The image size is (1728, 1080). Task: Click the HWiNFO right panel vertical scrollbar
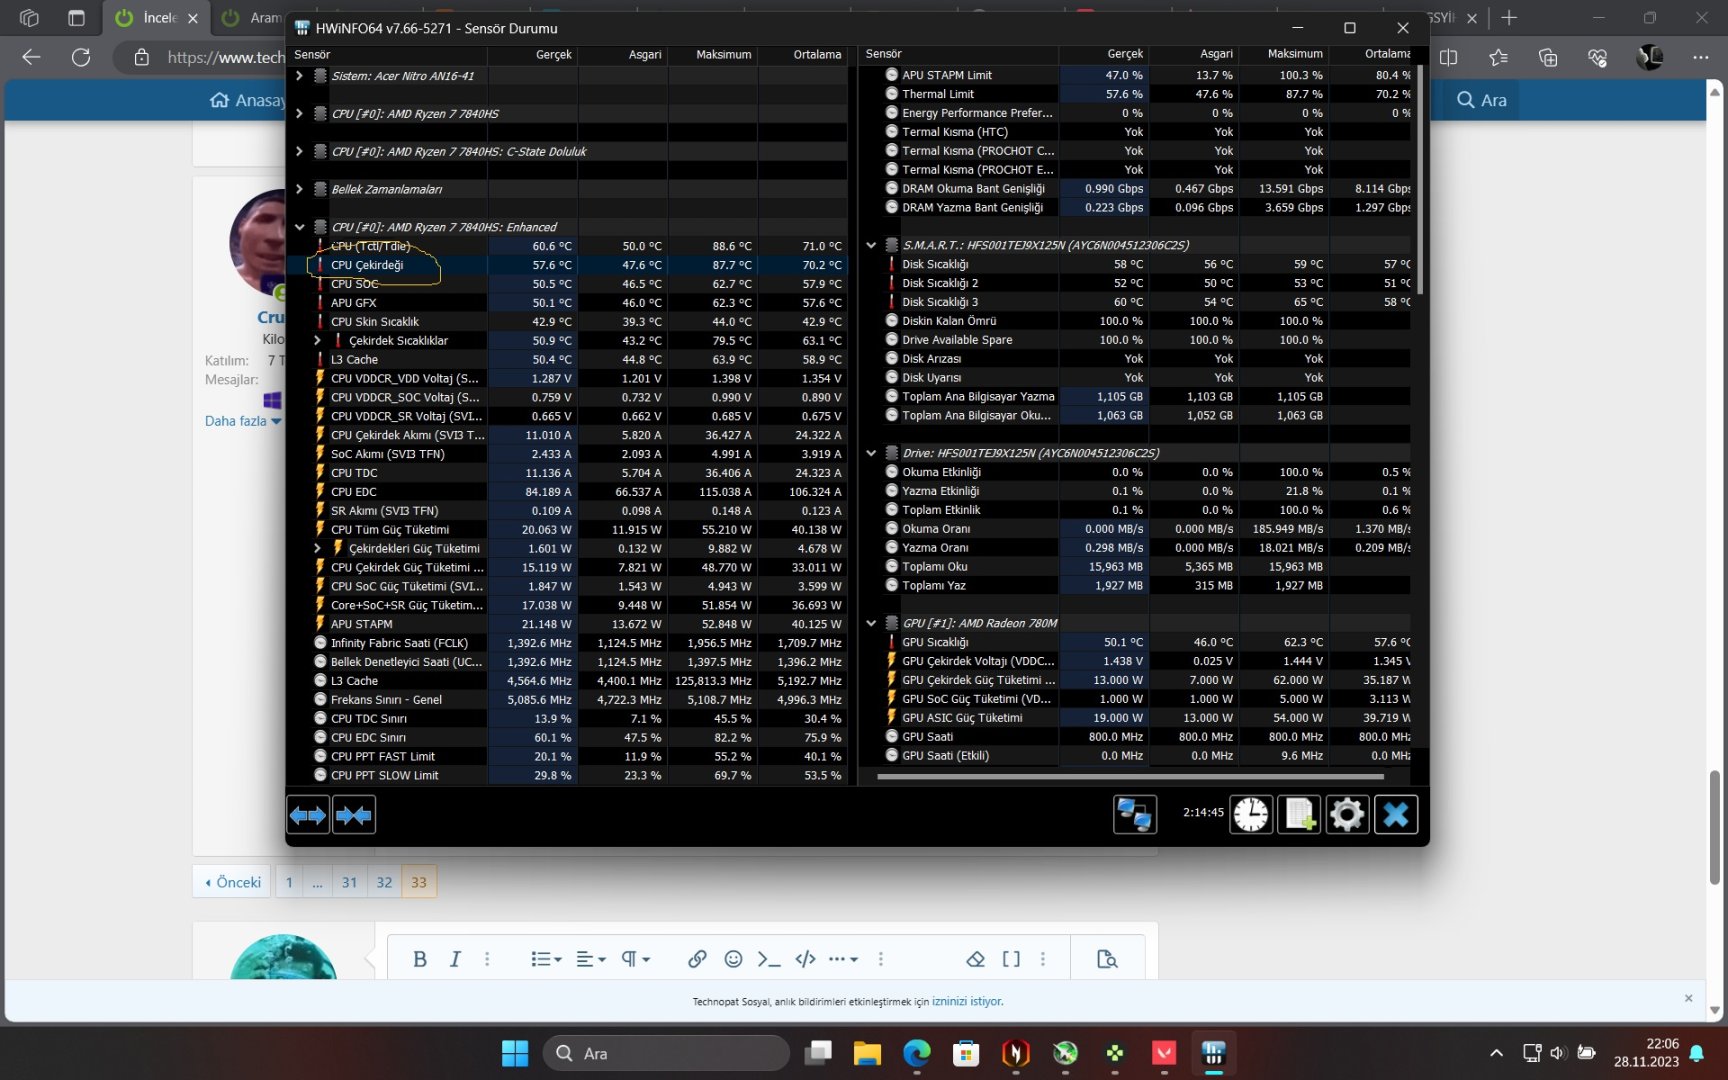[x=1420, y=182]
